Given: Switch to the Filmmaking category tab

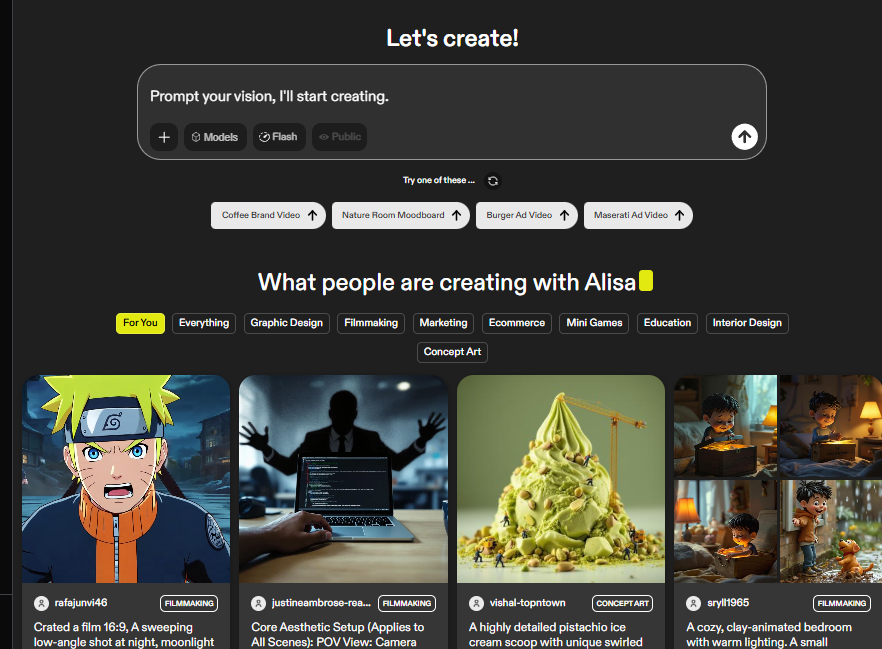Looking at the screenshot, I should pos(371,323).
